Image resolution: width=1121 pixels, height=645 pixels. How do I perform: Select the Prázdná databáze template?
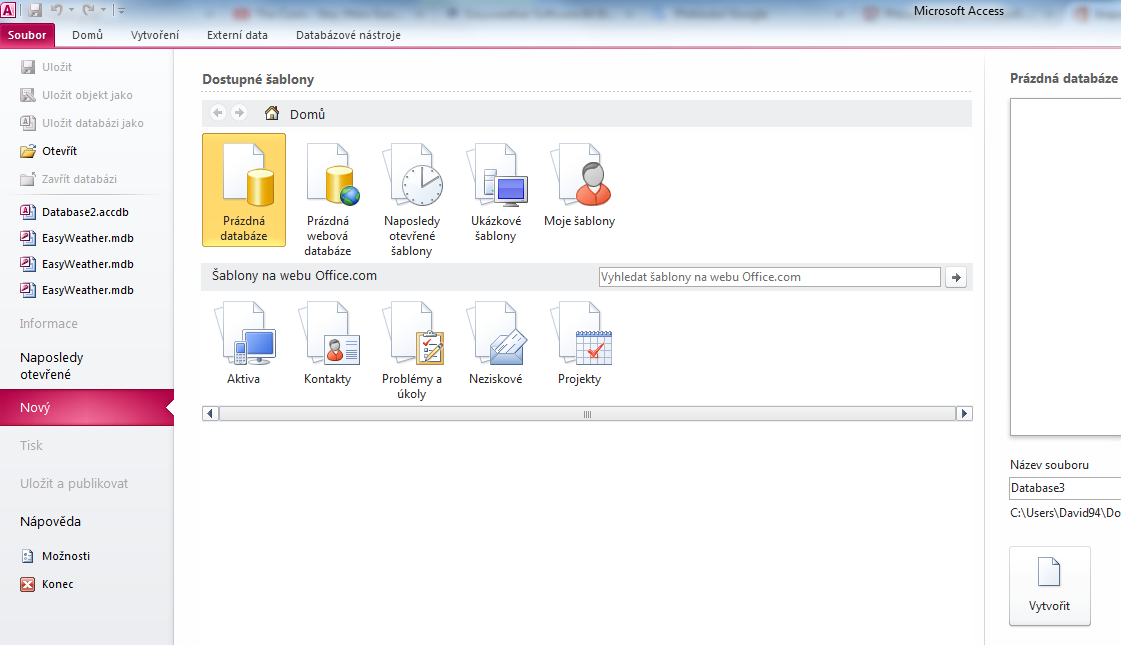coord(244,190)
